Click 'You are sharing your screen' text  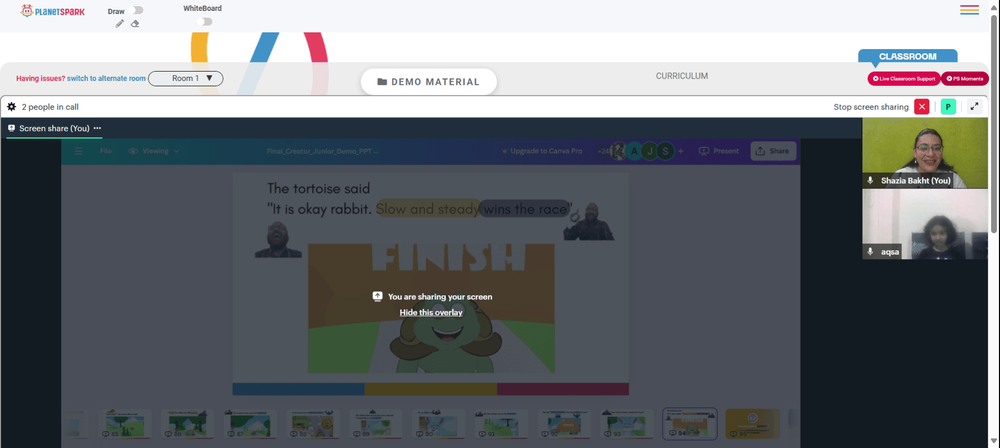(440, 297)
